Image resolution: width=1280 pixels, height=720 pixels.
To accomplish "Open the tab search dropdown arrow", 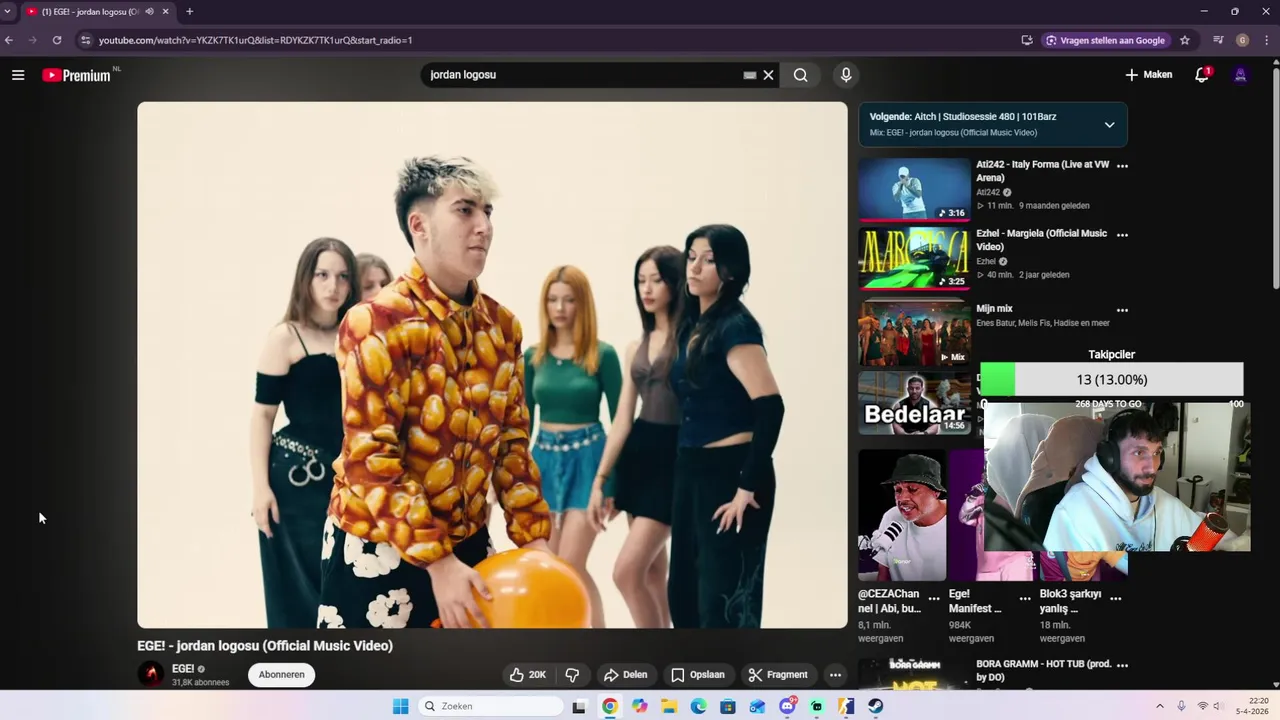I will coord(8,11).
